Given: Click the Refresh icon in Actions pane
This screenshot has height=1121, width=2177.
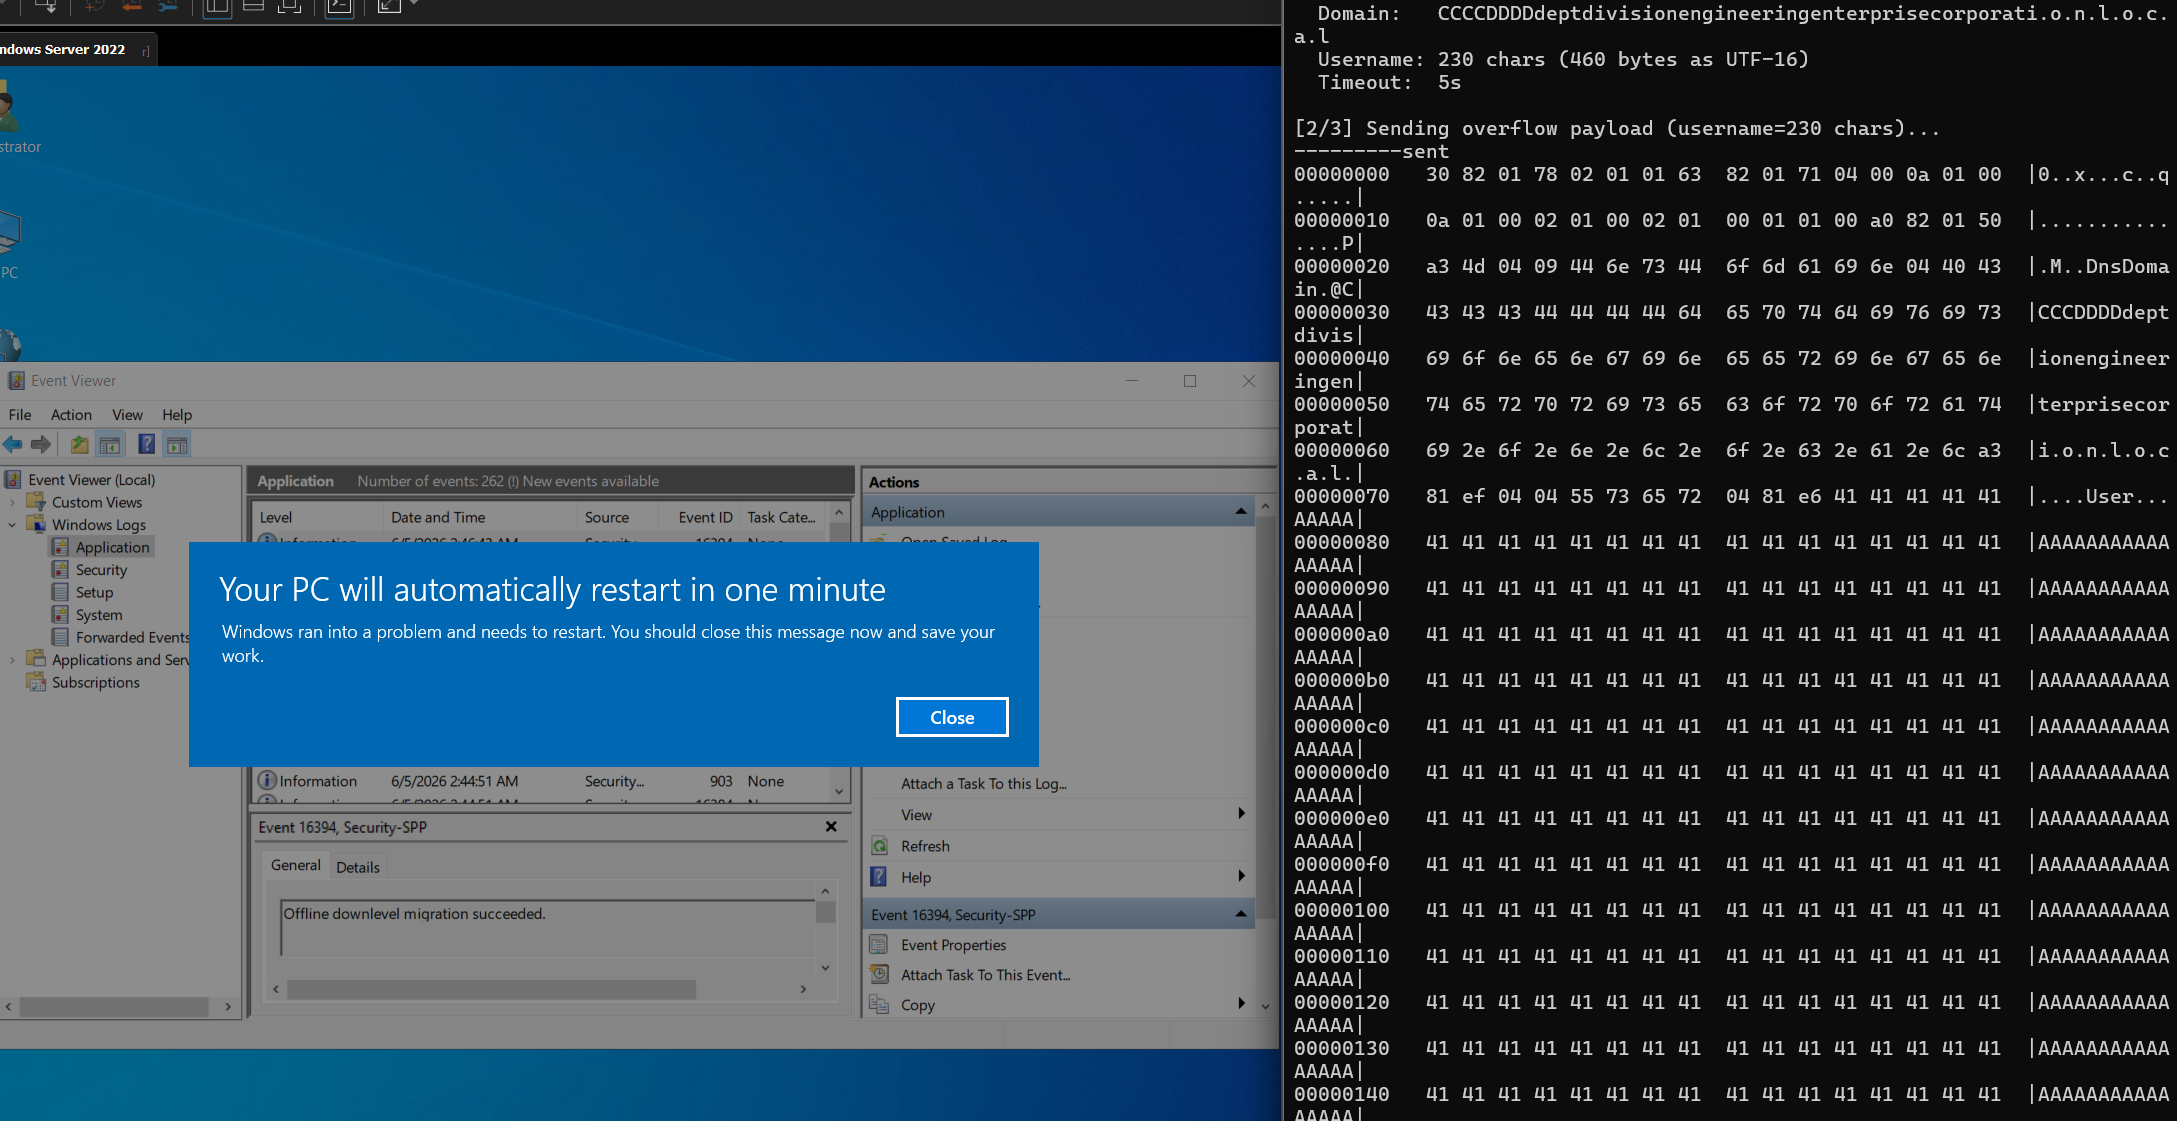Looking at the screenshot, I should tap(880, 846).
